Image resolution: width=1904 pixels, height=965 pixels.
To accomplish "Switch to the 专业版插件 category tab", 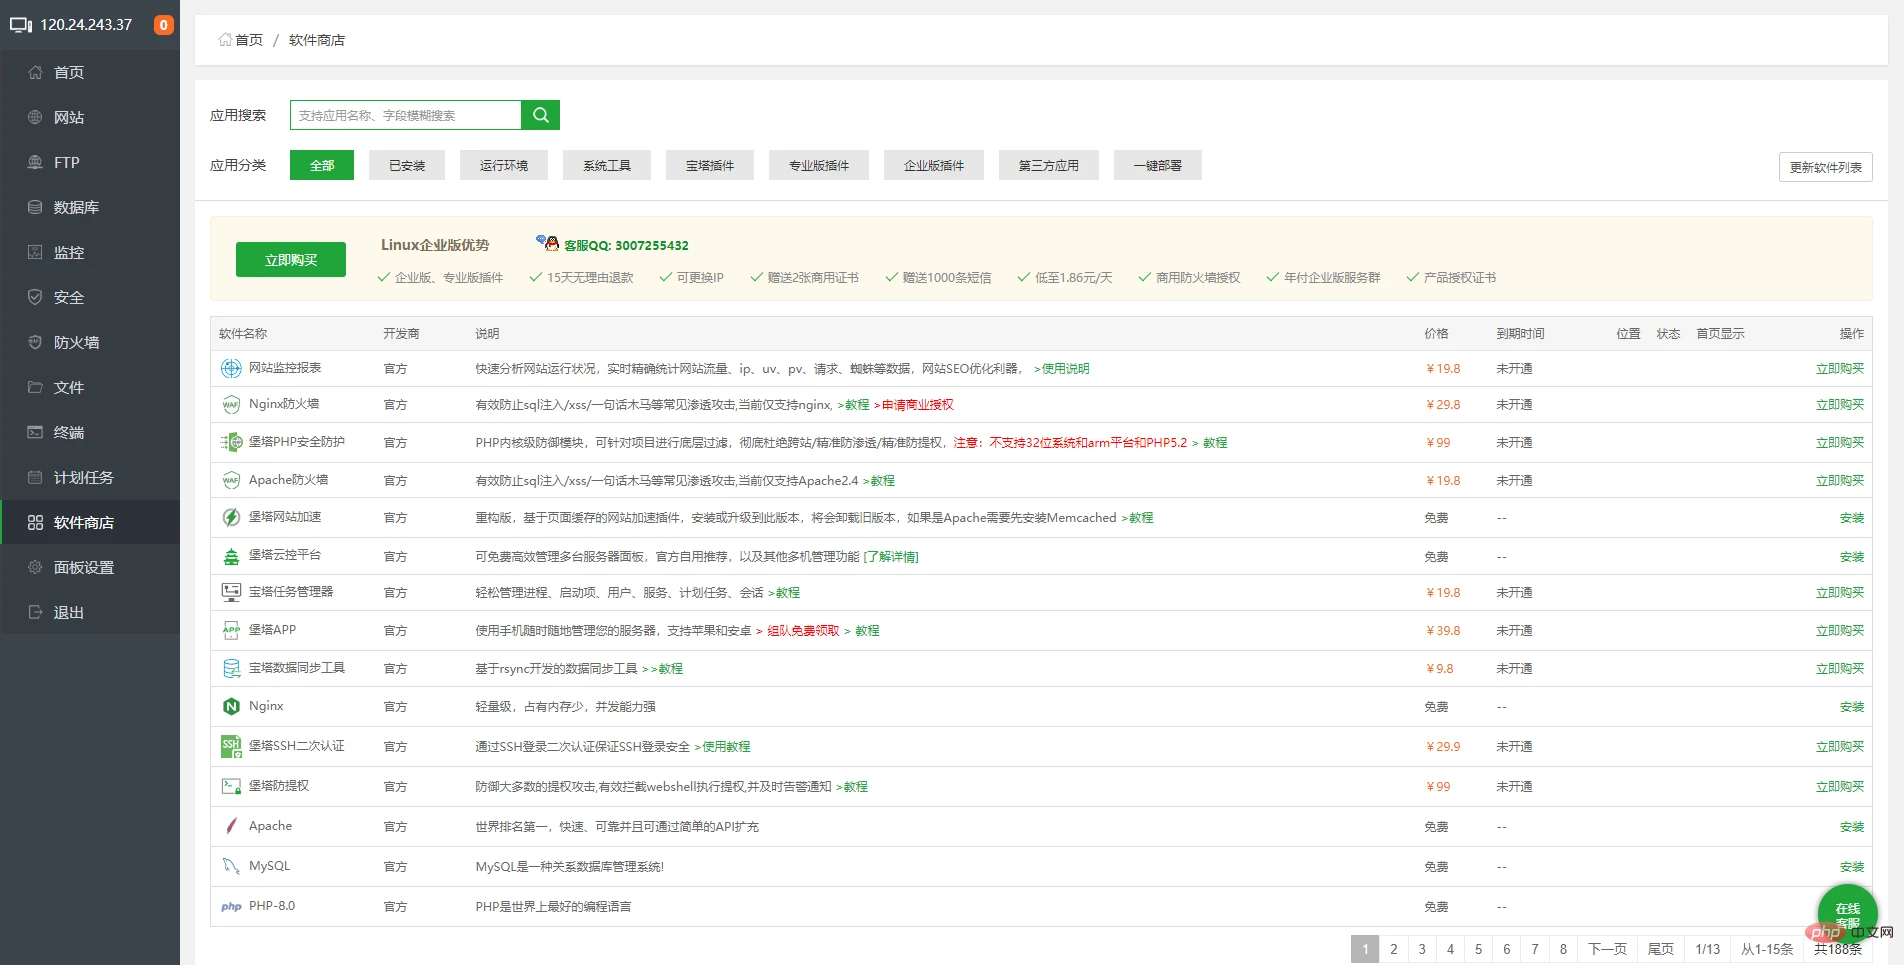I will tap(819, 165).
